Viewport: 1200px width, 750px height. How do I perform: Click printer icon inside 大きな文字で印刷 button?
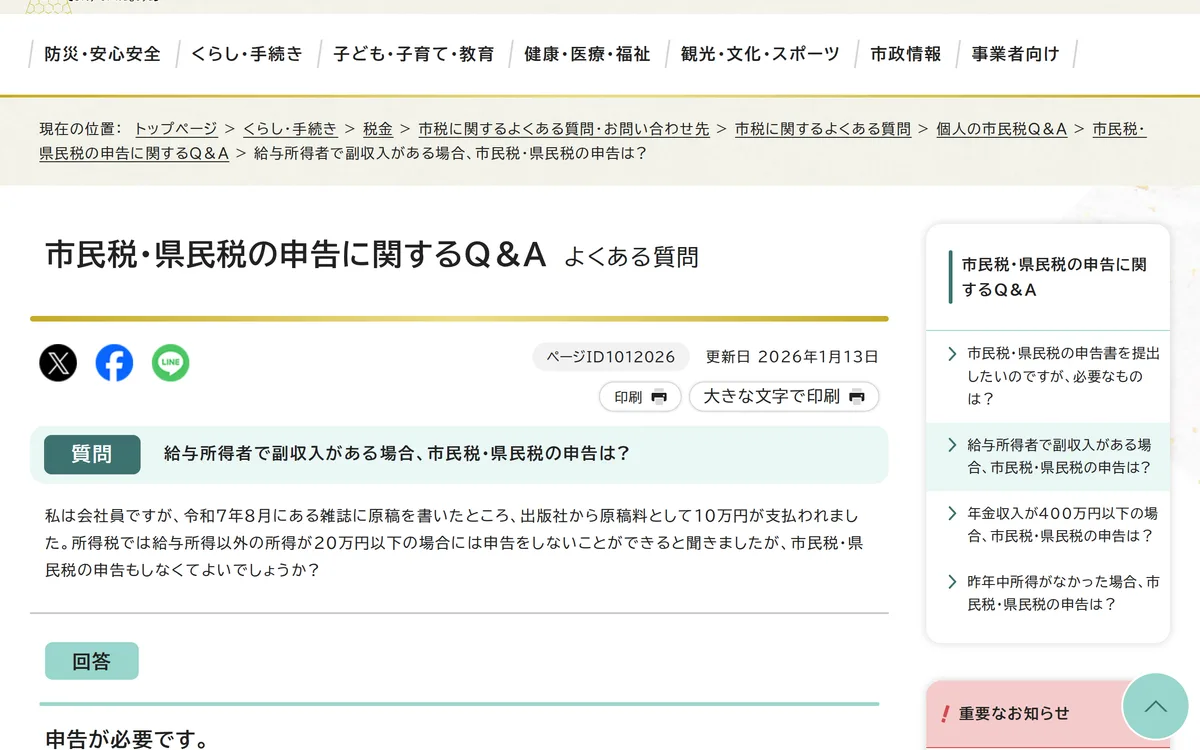[x=857, y=397]
